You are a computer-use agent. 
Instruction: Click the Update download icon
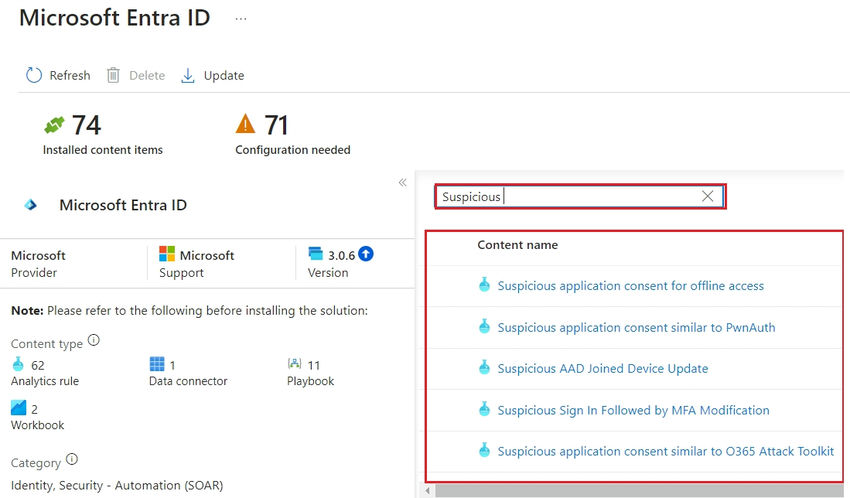pos(187,75)
